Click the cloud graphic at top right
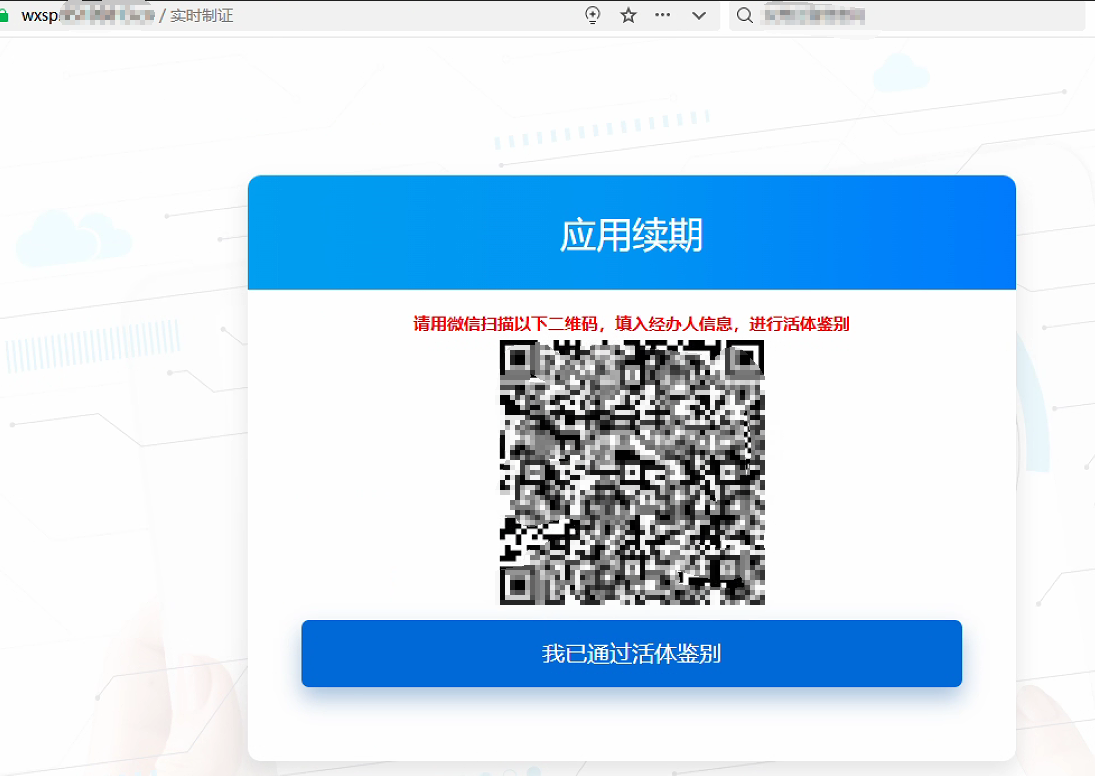Image resolution: width=1095 pixels, height=776 pixels. click(900, 73)
